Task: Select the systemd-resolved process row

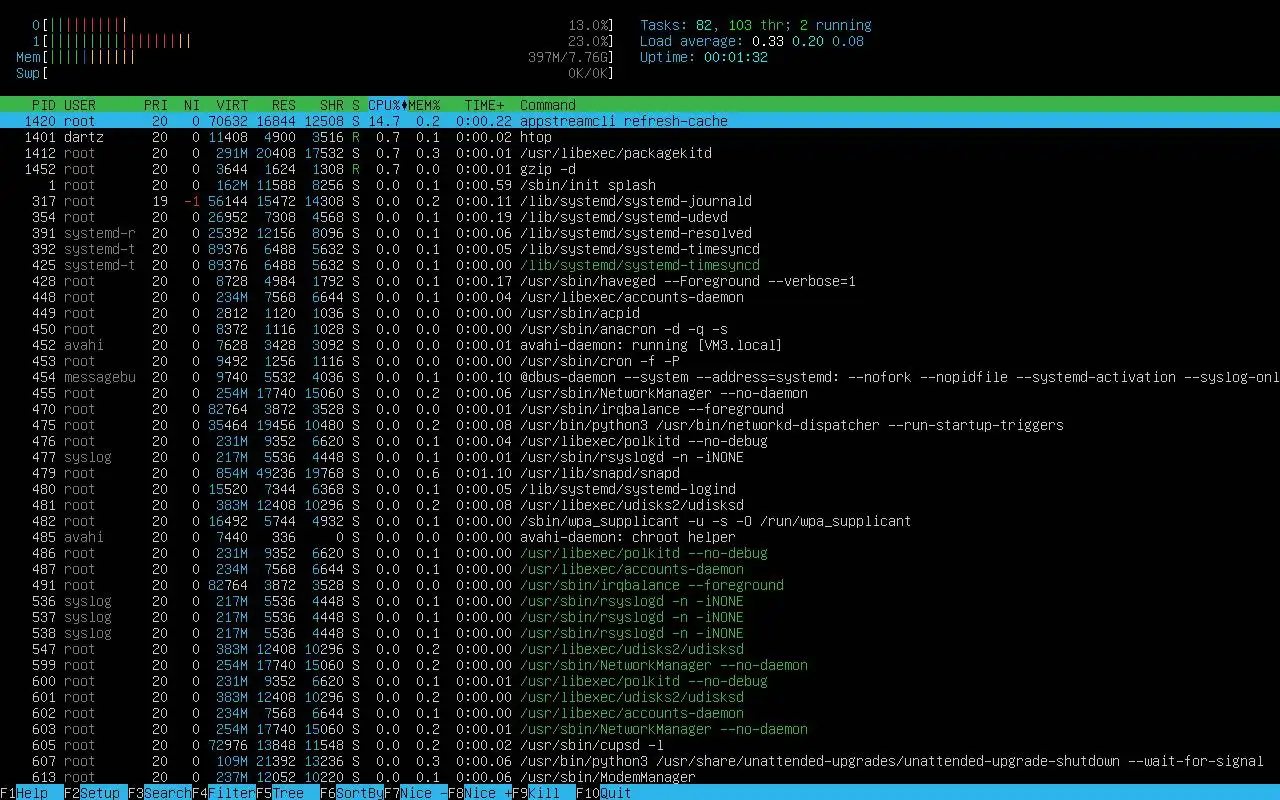Action: (x=640, y=233)
